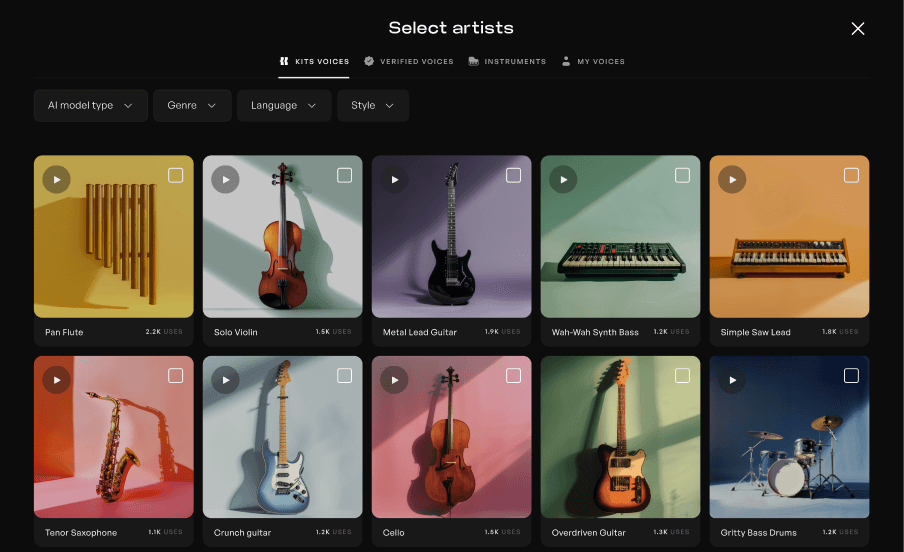Click the 'Solo Violin' name label

[x=236, y=332]
